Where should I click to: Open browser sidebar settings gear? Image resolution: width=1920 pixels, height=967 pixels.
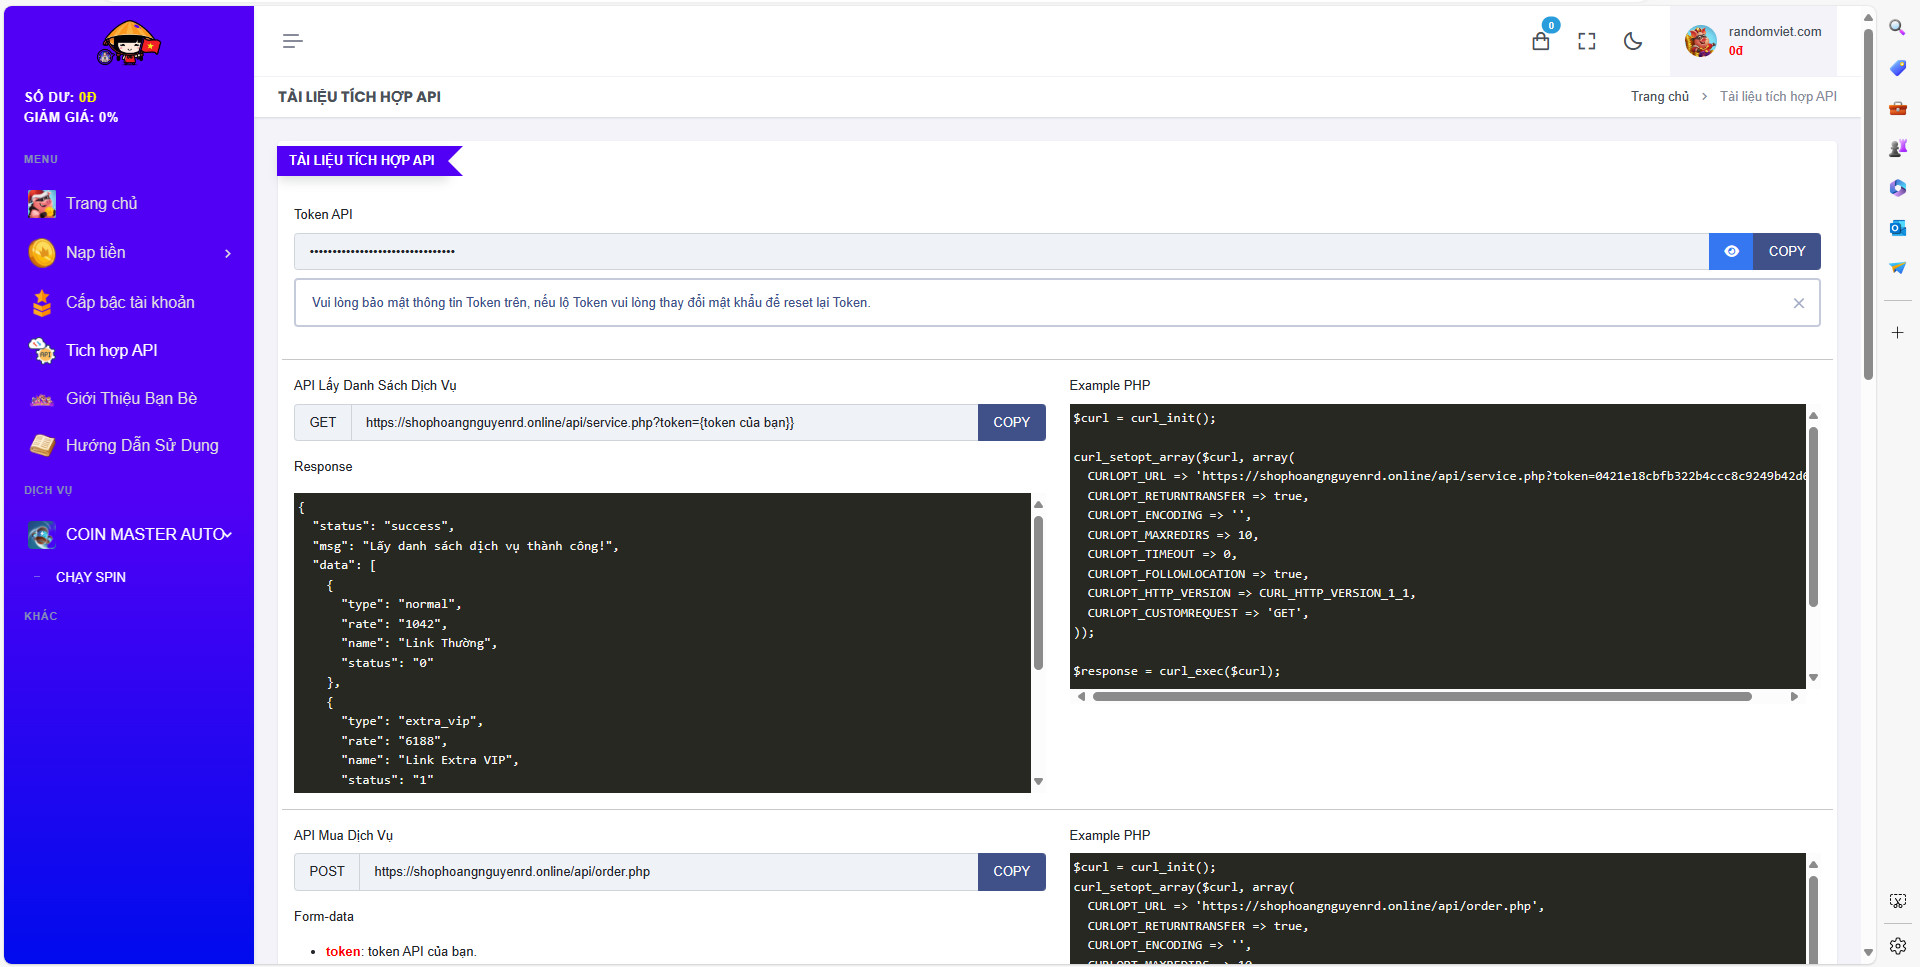(1897, 946)
